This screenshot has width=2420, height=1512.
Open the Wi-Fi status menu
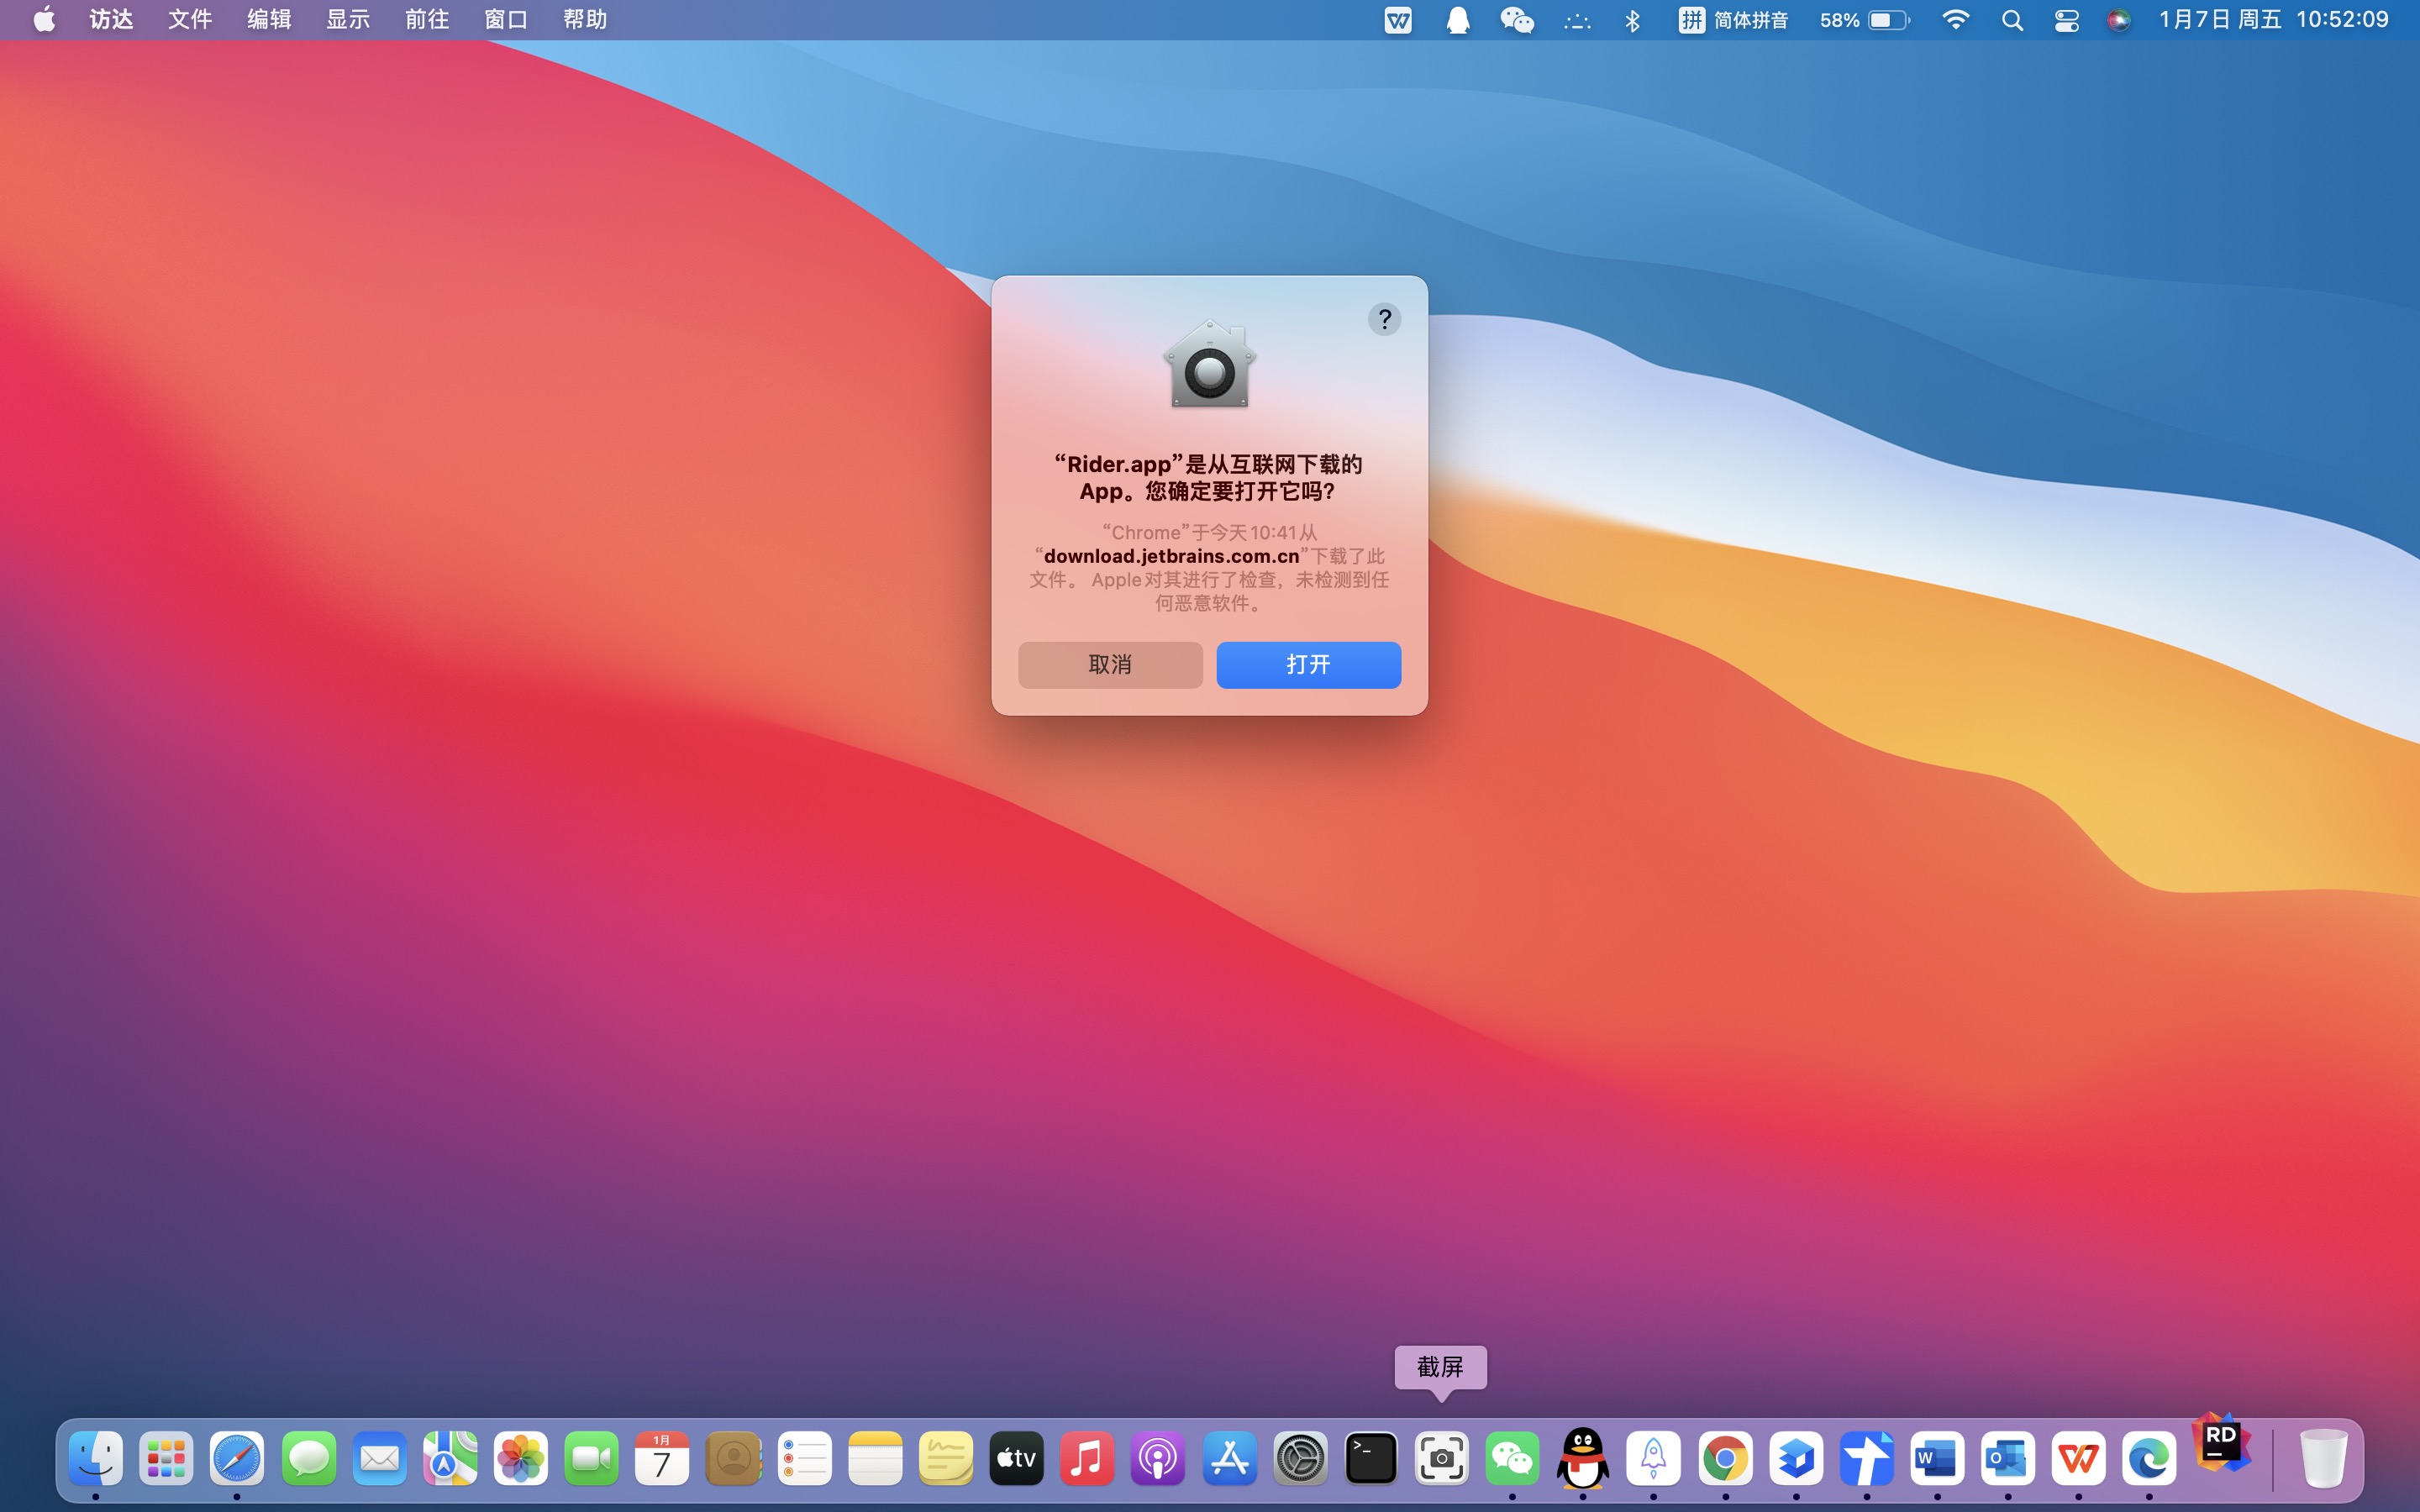(x=1955, y=20)
